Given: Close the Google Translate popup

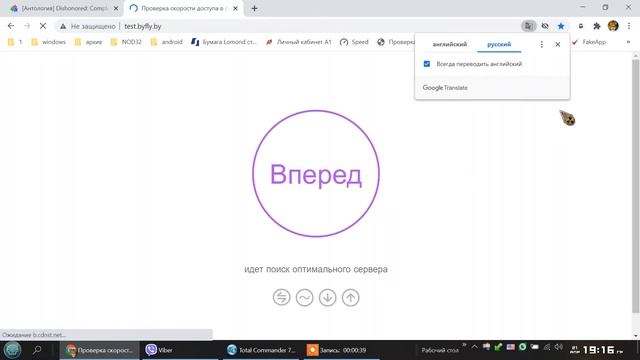Looking at the screenshot, I should pyautogui.click(x=558, y=44).
